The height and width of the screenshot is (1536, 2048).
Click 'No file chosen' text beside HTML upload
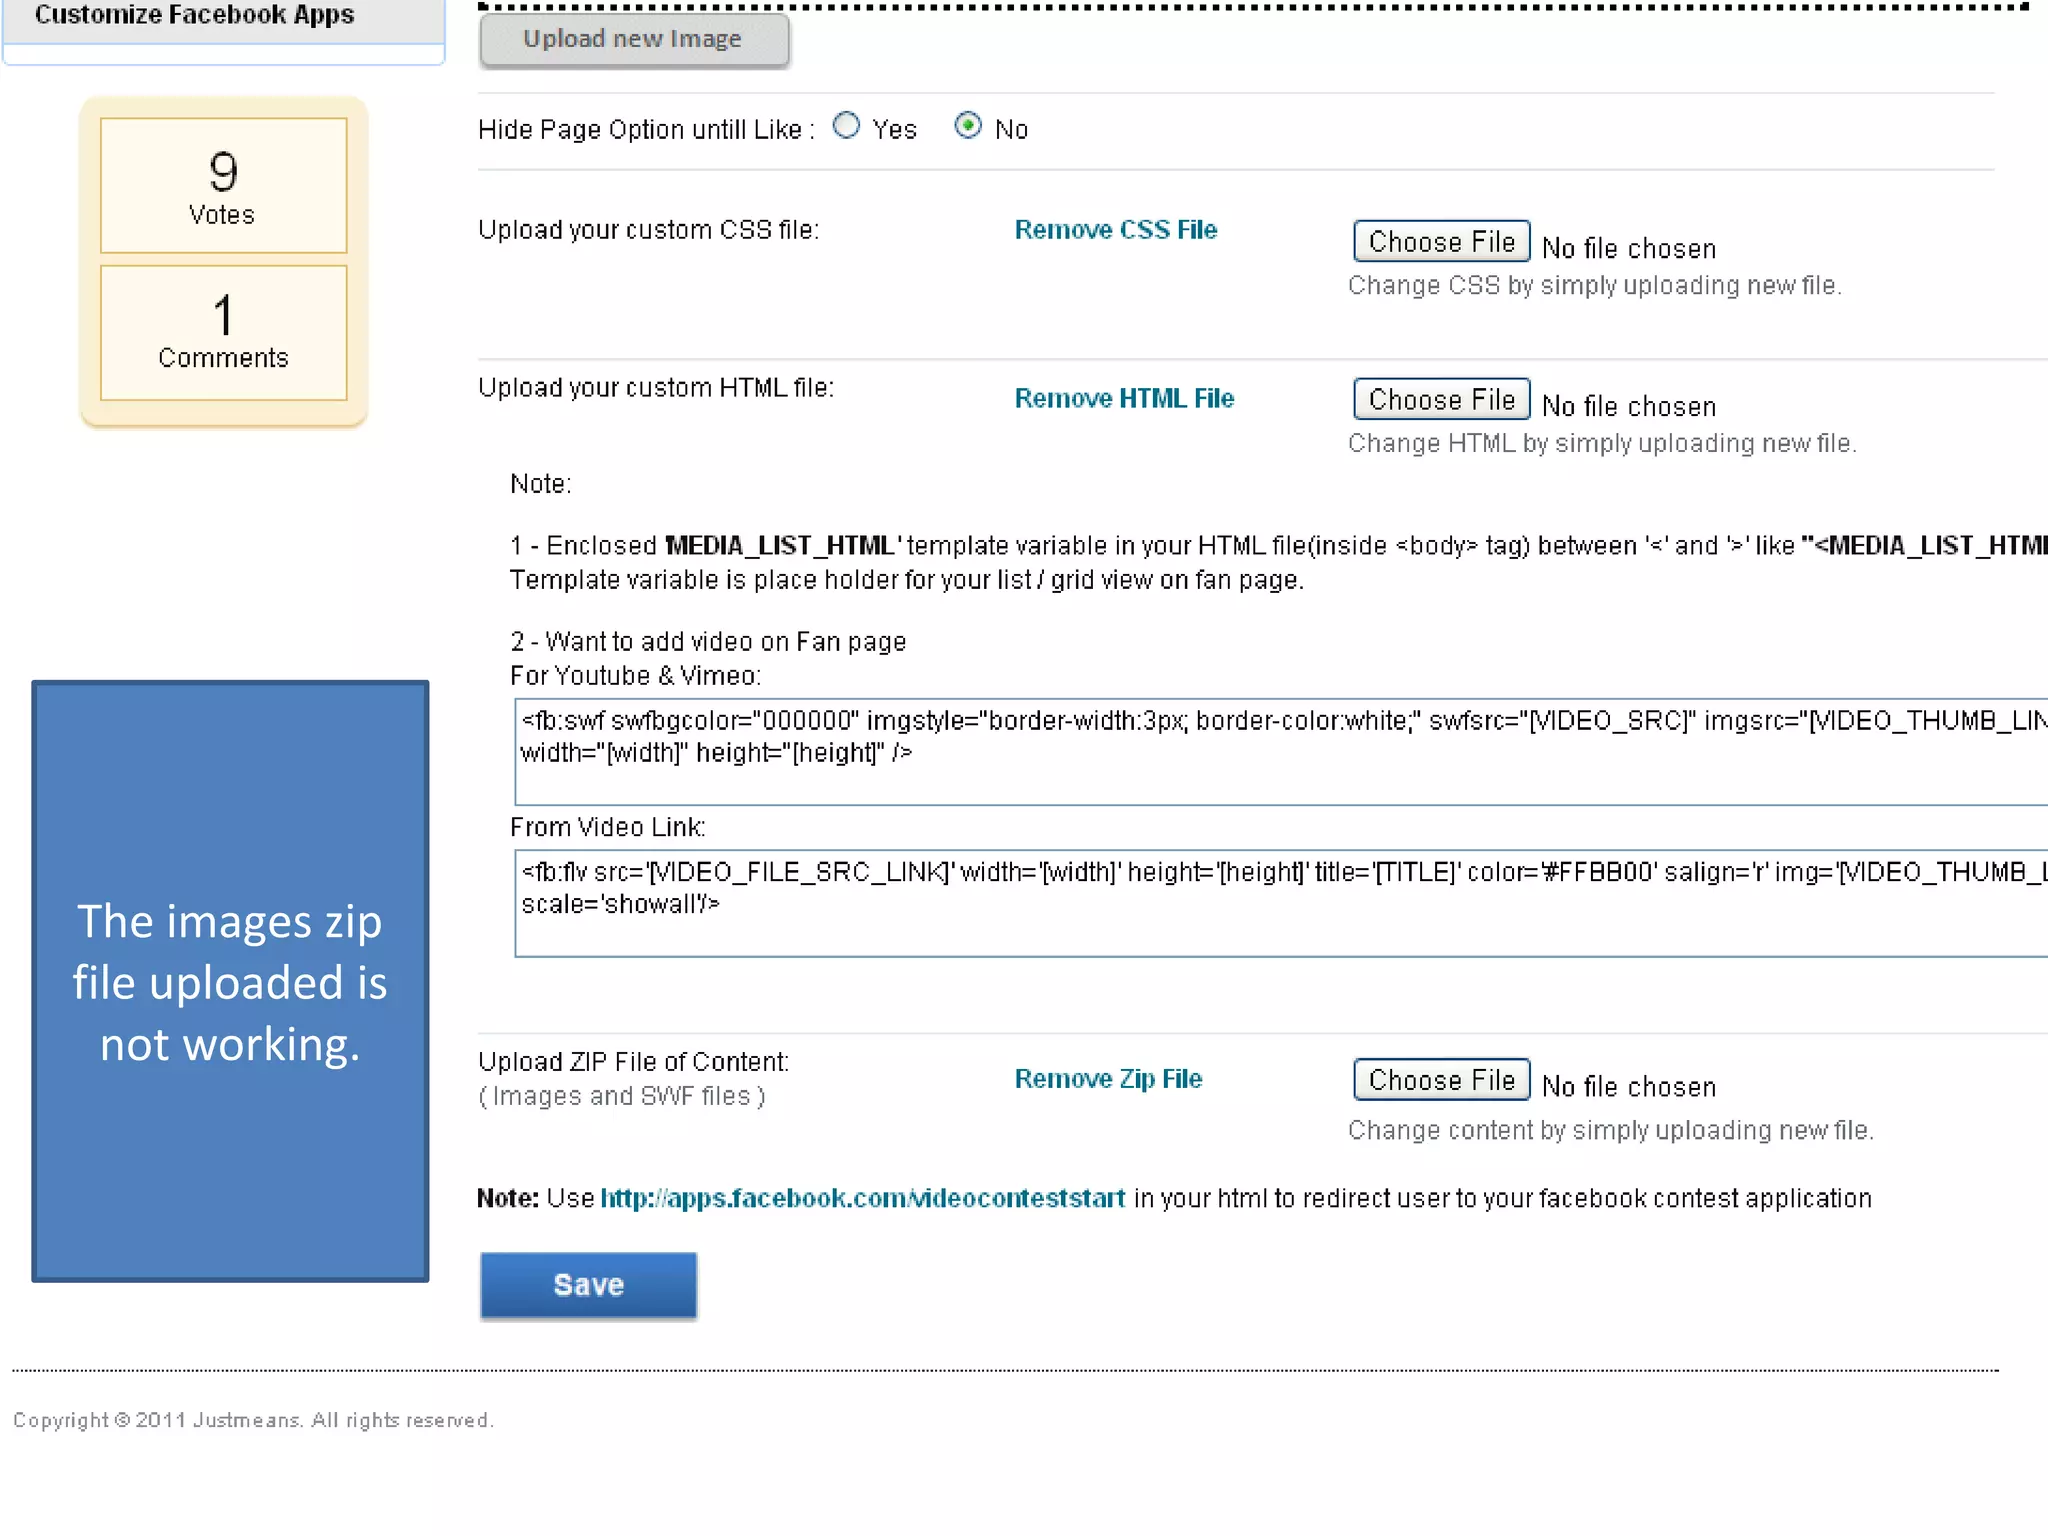(x=1629, y=407)
